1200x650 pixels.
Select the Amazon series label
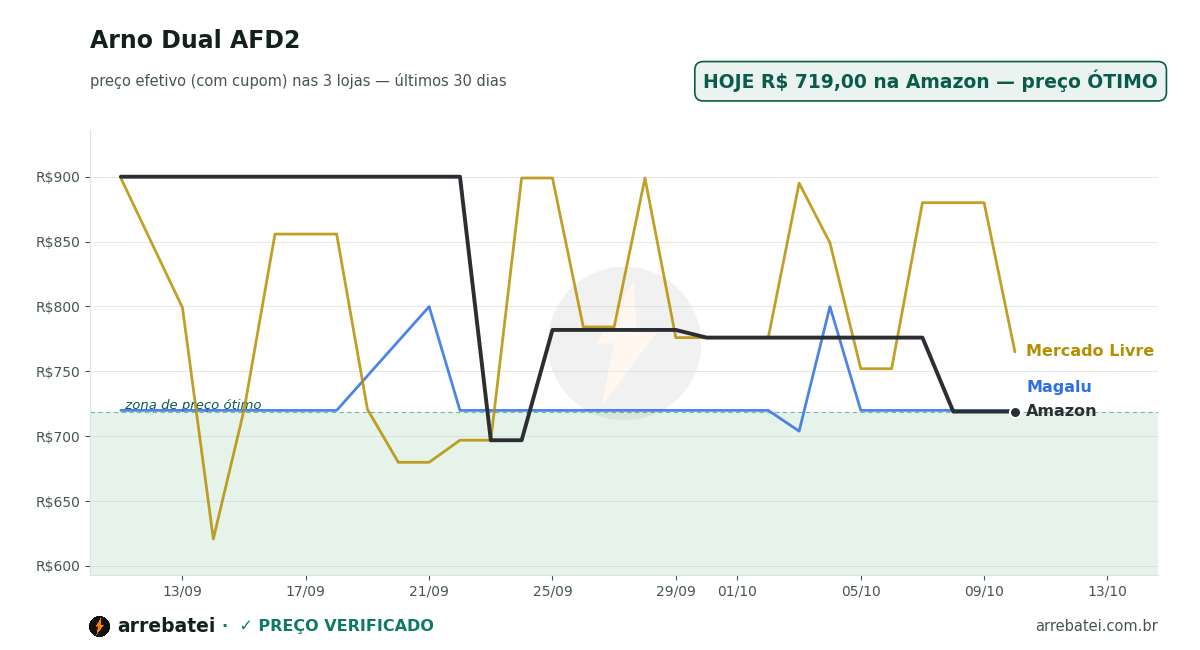[x=1061, y=411]
